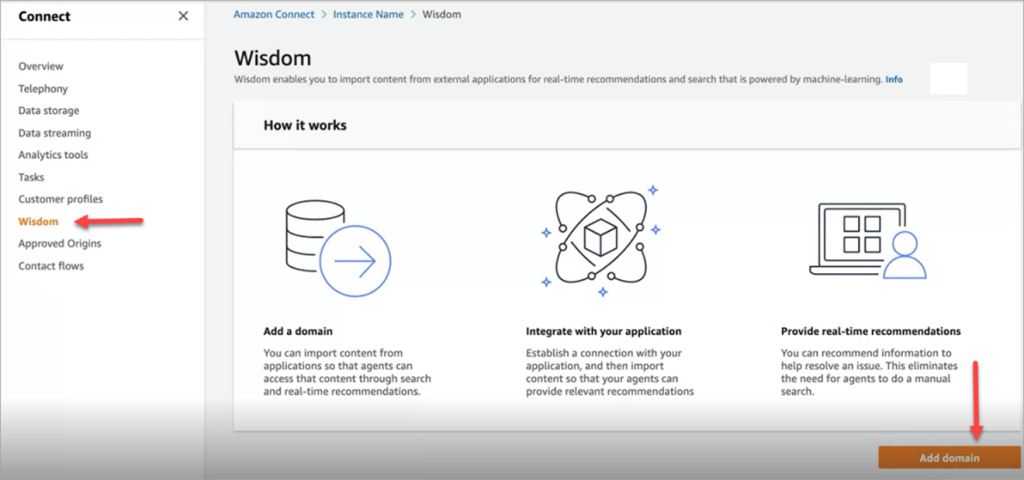Click the Wisdom page title

(273, 57)
